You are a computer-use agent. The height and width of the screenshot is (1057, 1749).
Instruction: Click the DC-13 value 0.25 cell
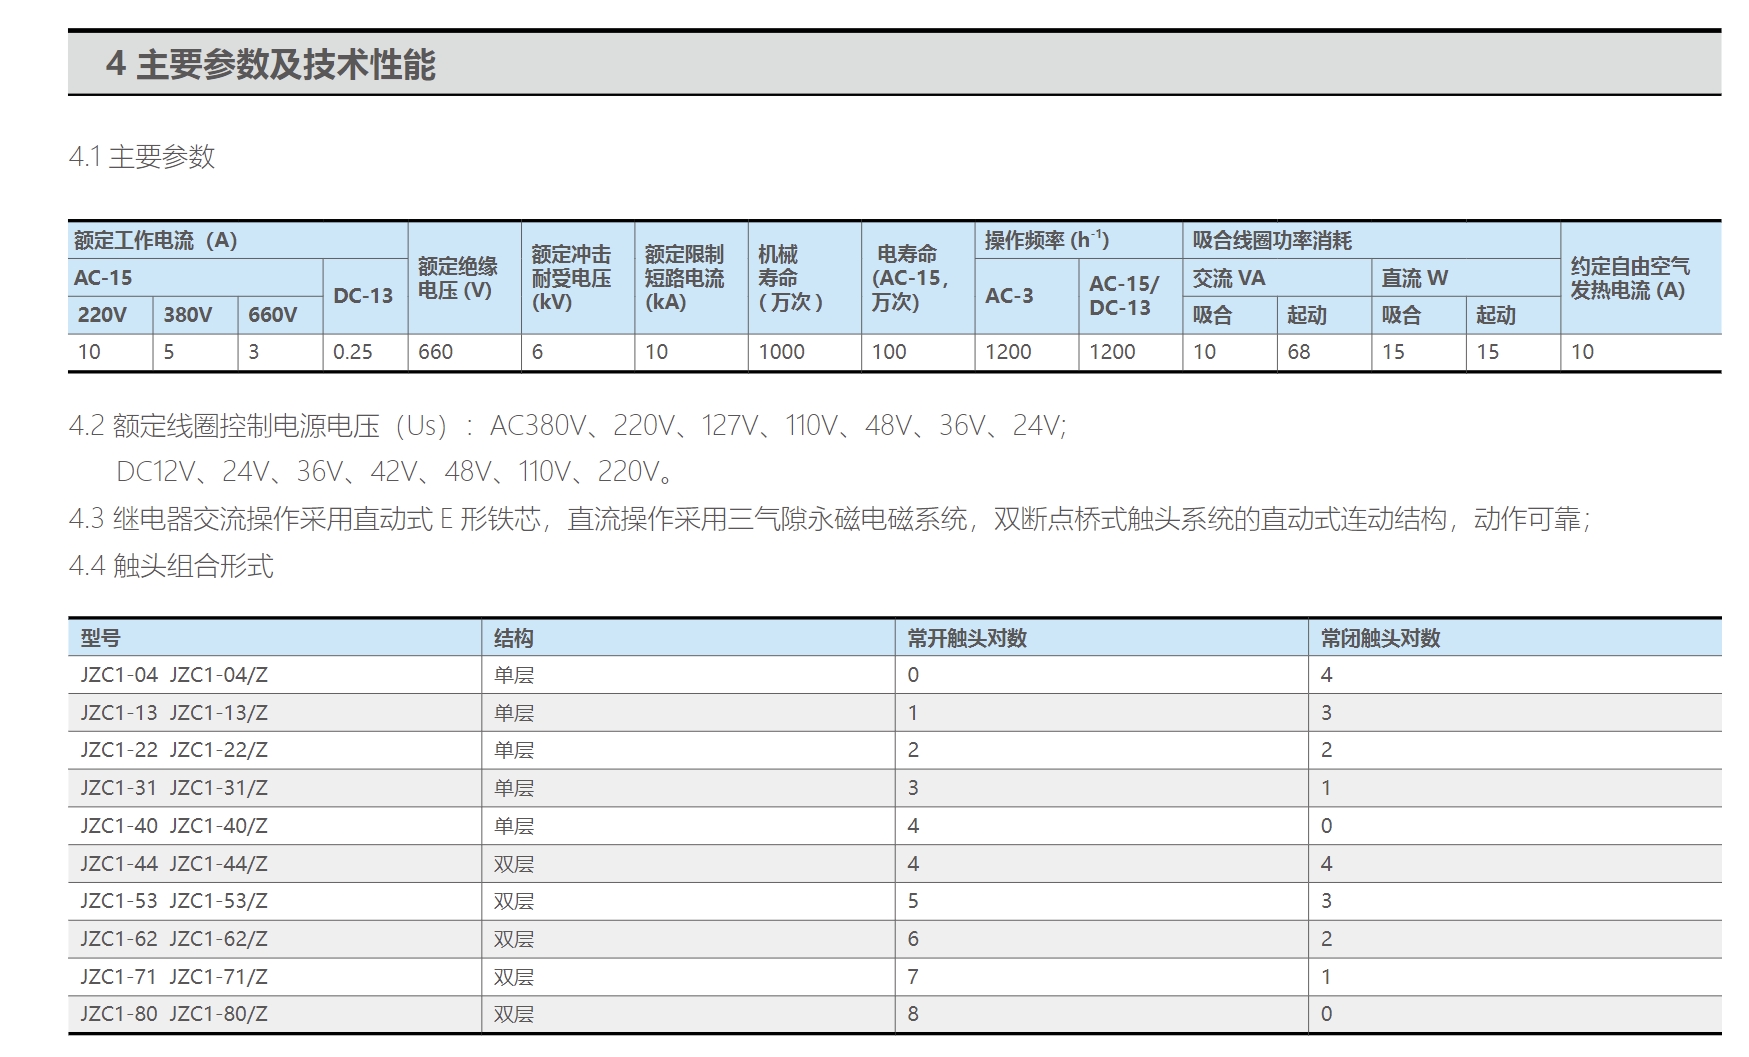pos(353,352)
